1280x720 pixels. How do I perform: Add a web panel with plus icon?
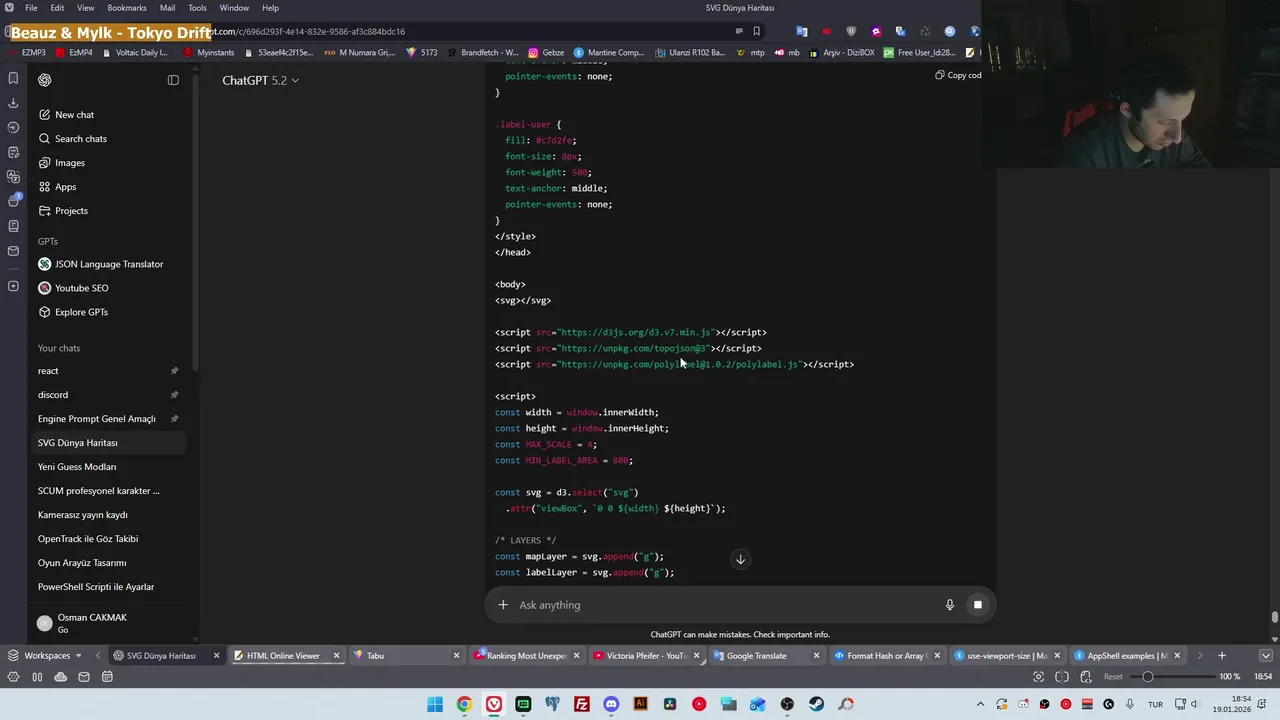(13, 287)
